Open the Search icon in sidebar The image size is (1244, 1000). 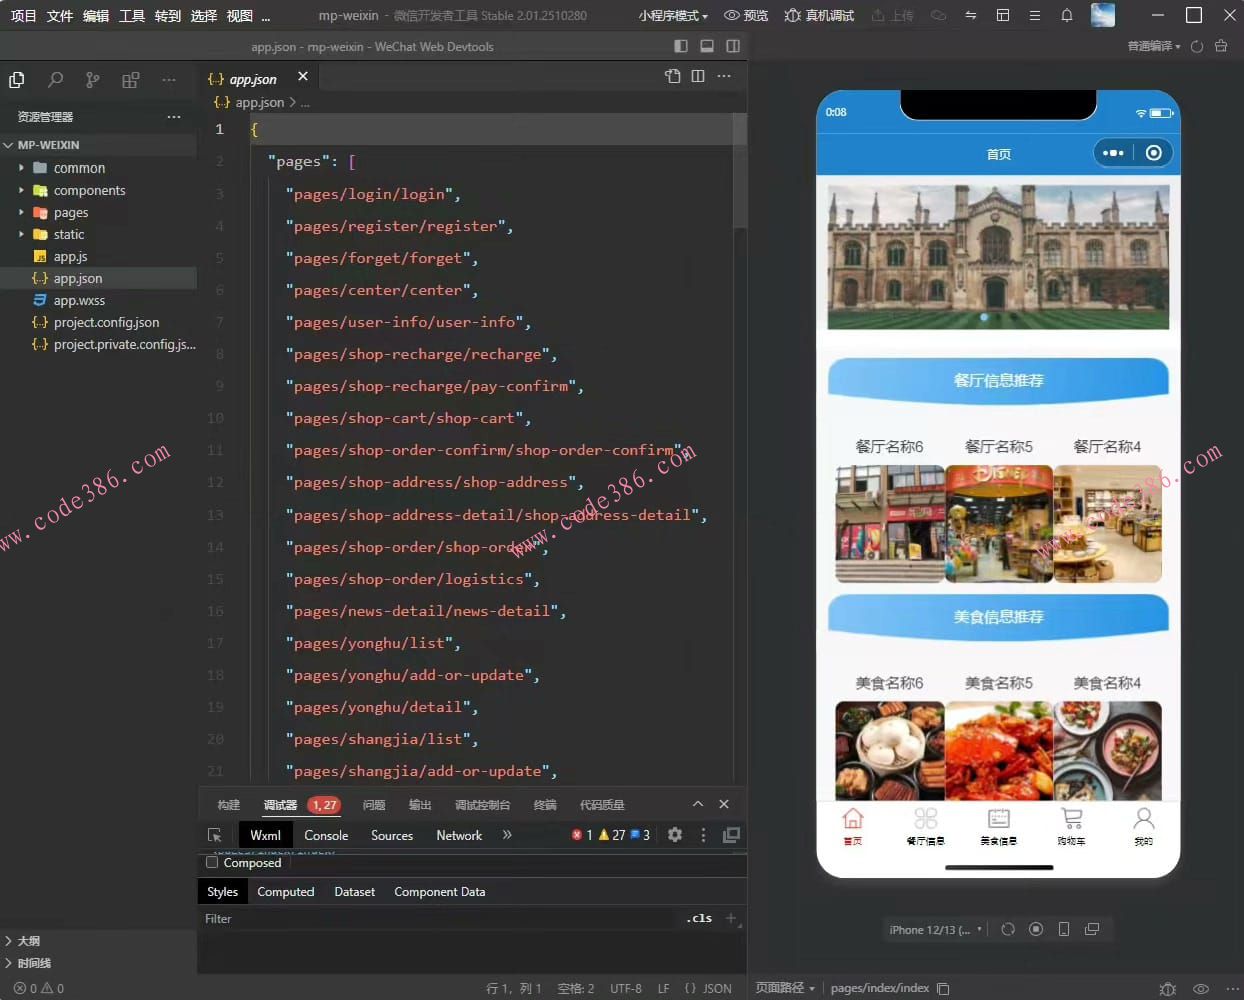tap(55, 80)
